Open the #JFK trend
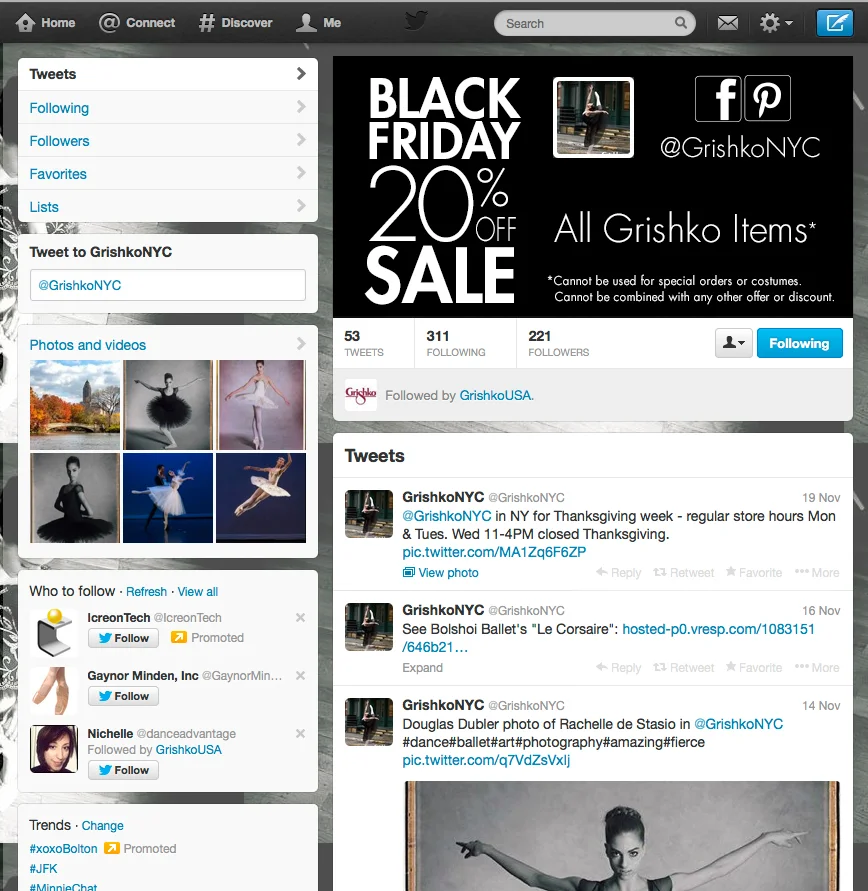Image resolution: width=868 pixels, height=891 pixels. pyautogui.click(x=43, y=868)
